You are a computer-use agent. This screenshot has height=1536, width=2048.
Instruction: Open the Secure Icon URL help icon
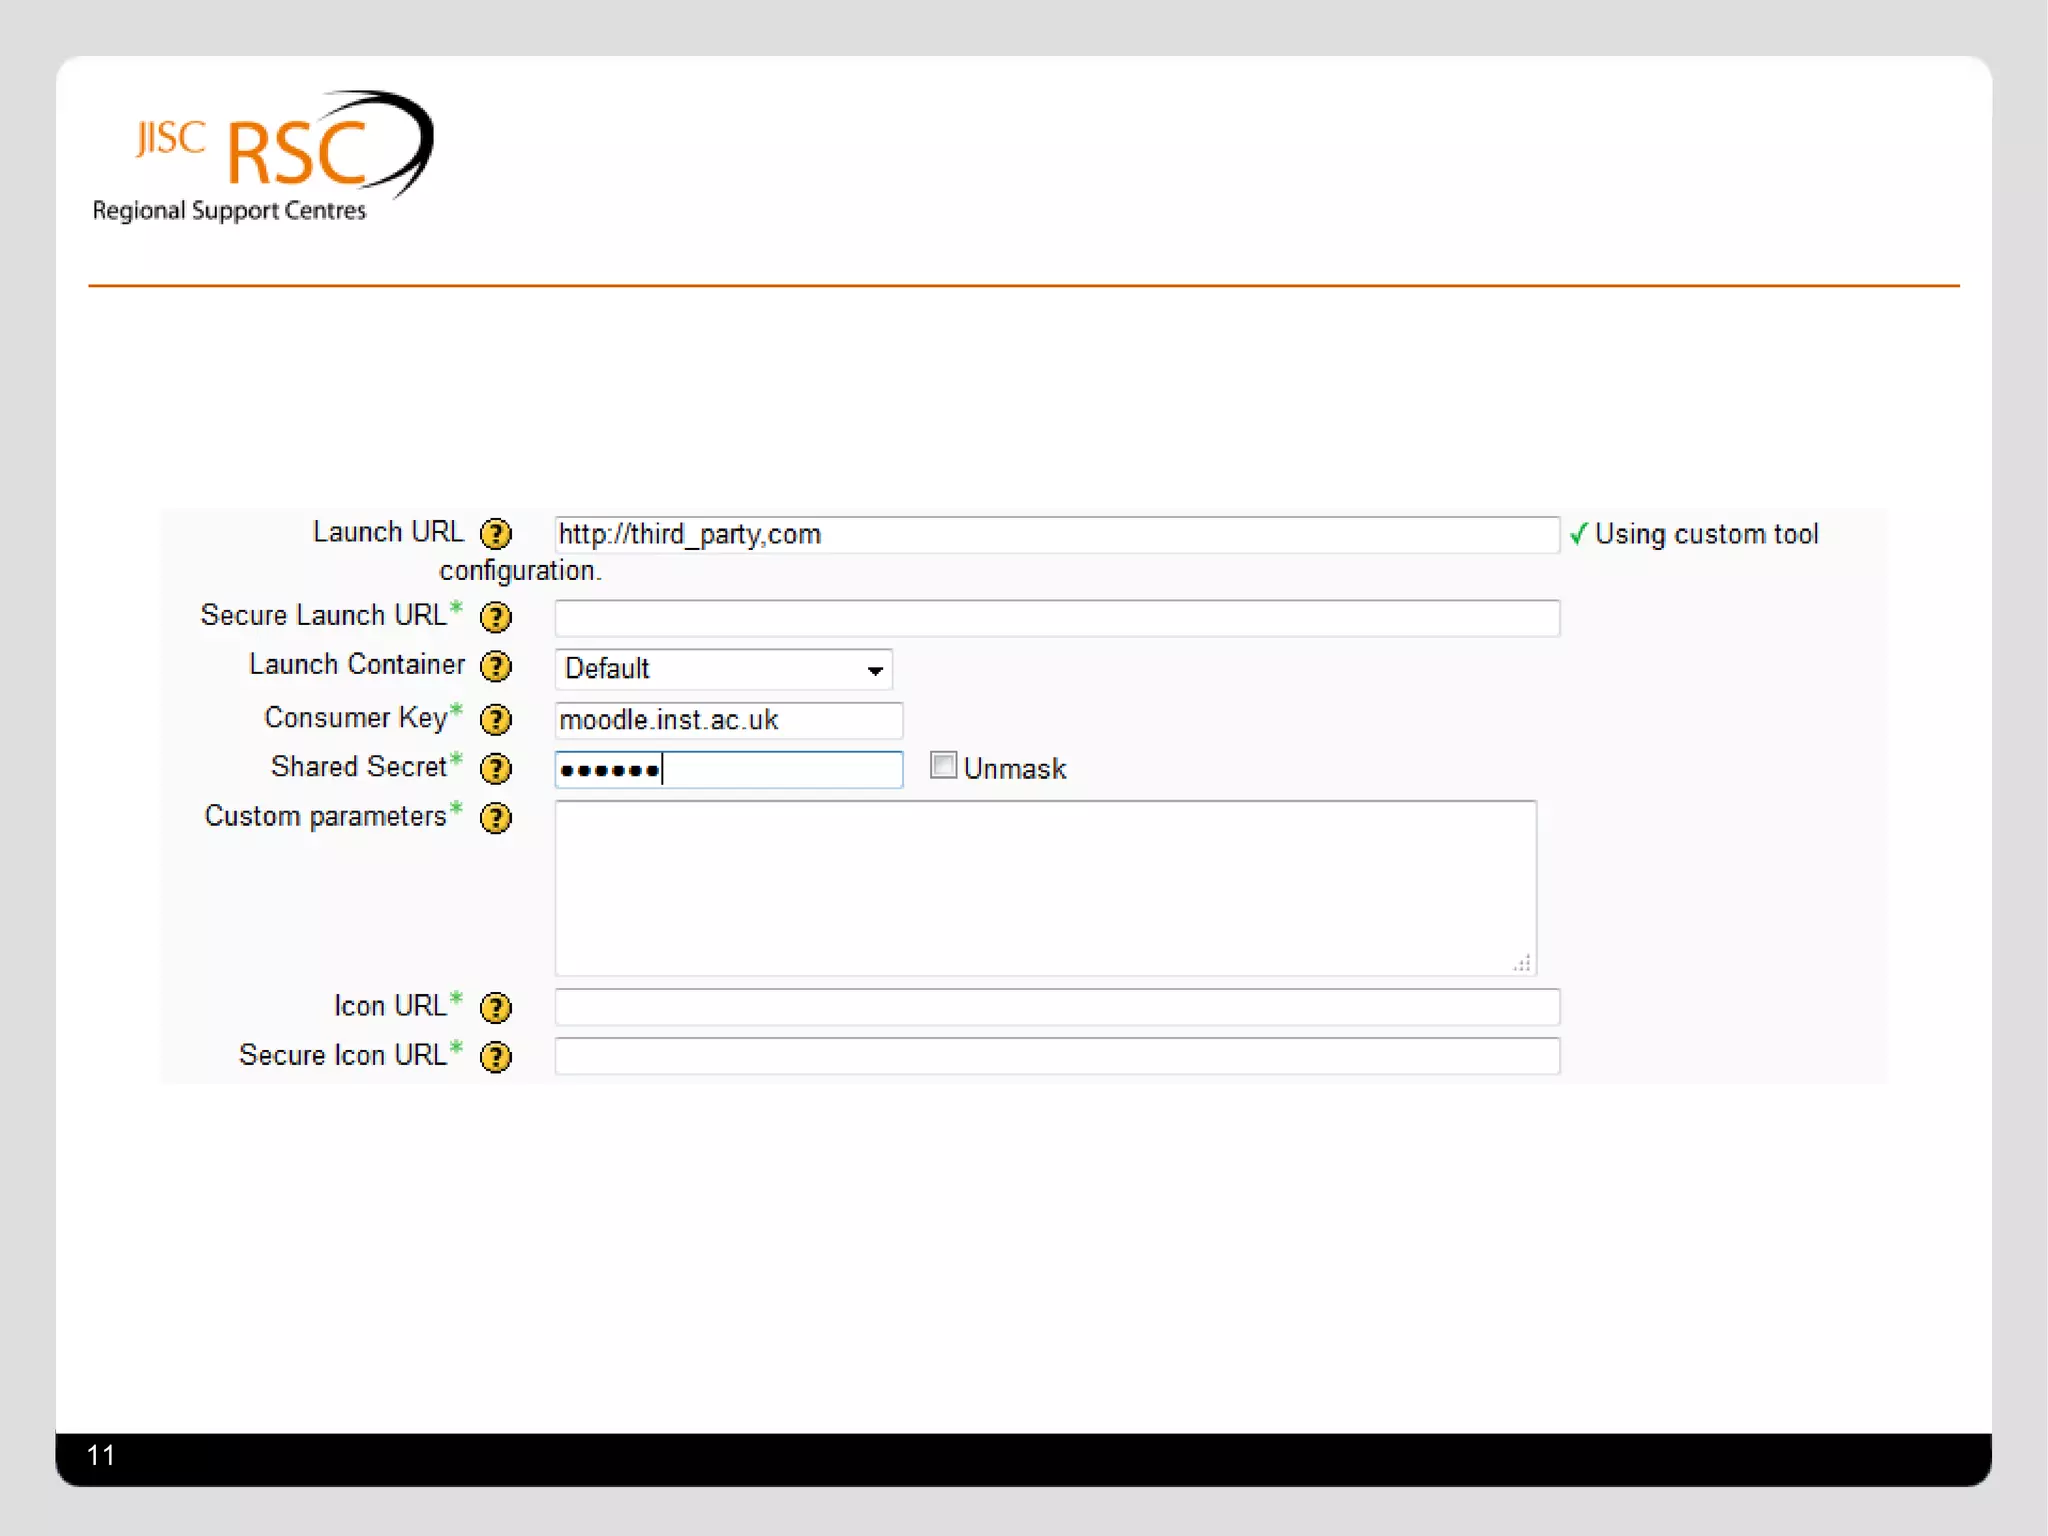point(496,1057)
